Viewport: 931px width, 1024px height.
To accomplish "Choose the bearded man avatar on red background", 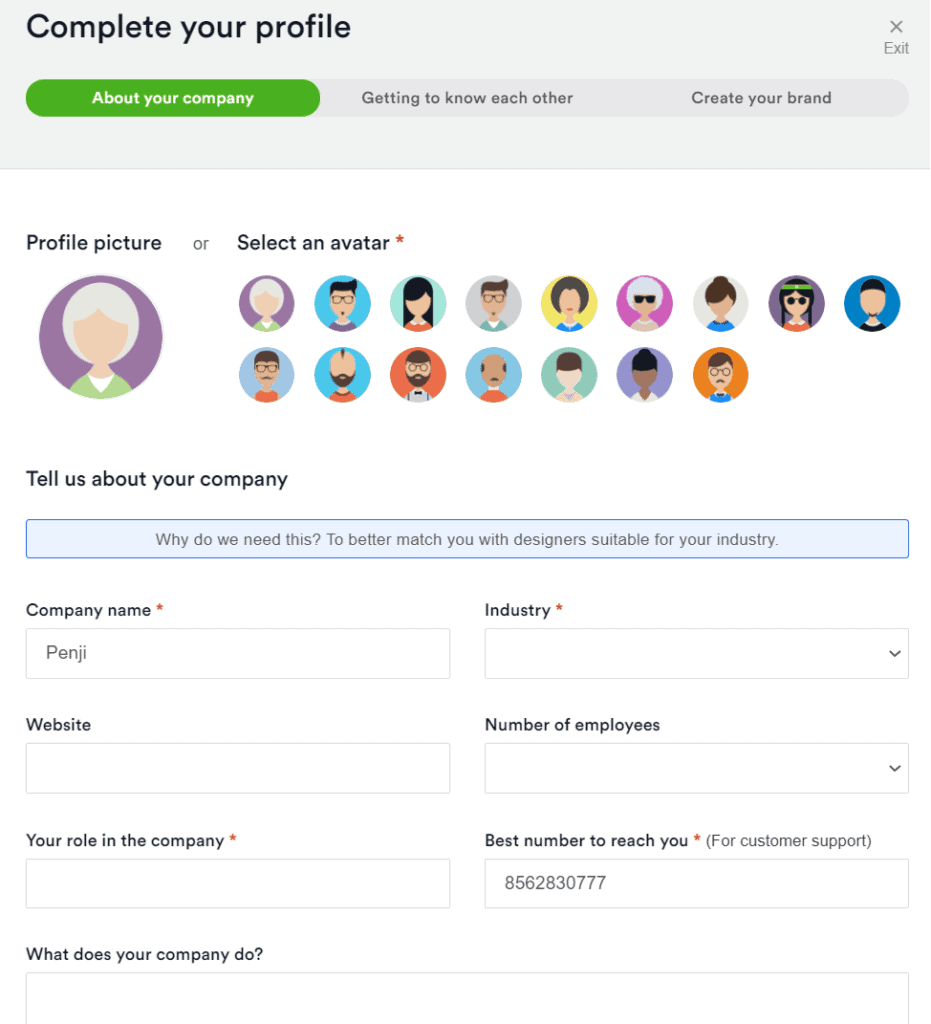I will (418, 375).
